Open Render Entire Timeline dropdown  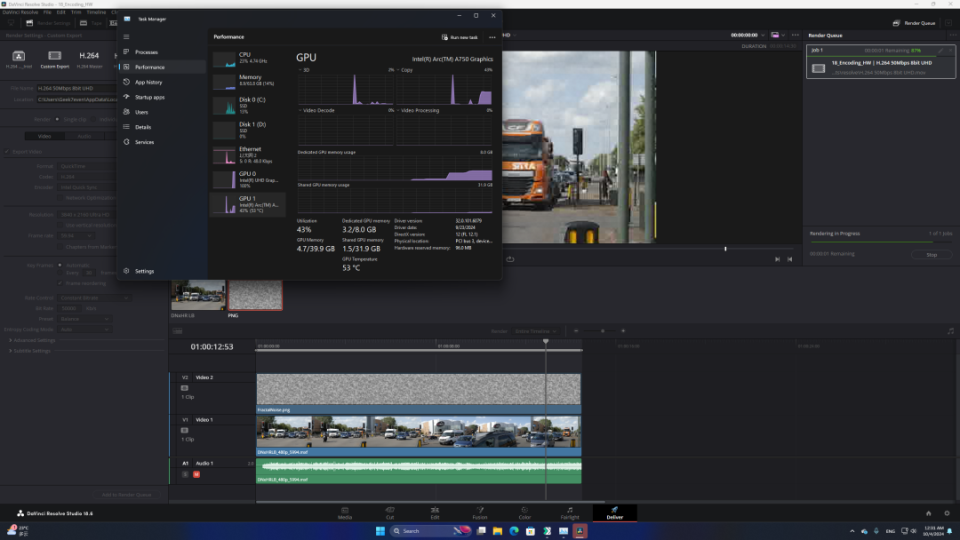(x=536, y=331)
